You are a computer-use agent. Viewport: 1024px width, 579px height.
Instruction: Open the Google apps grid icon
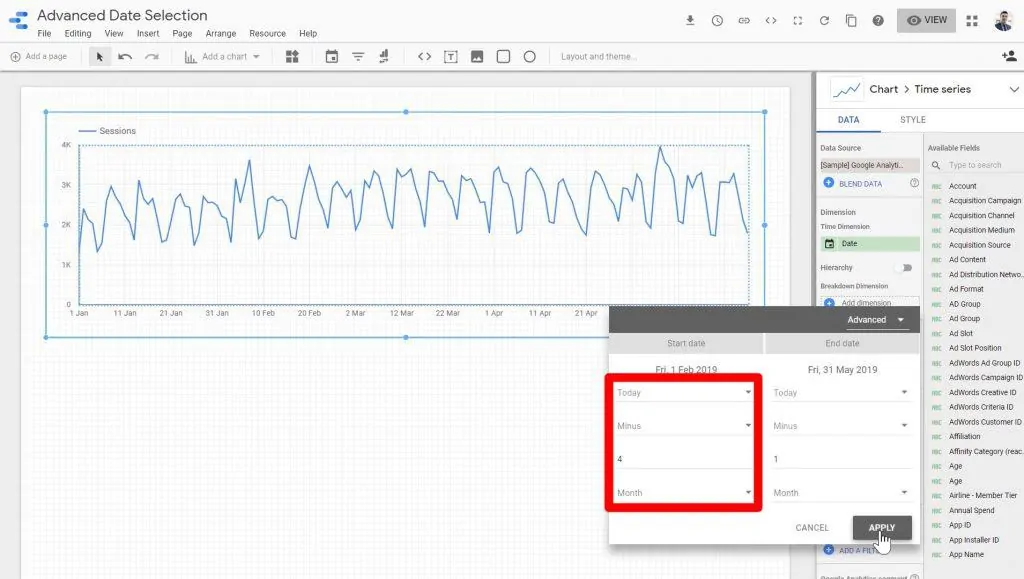(972, 20)
